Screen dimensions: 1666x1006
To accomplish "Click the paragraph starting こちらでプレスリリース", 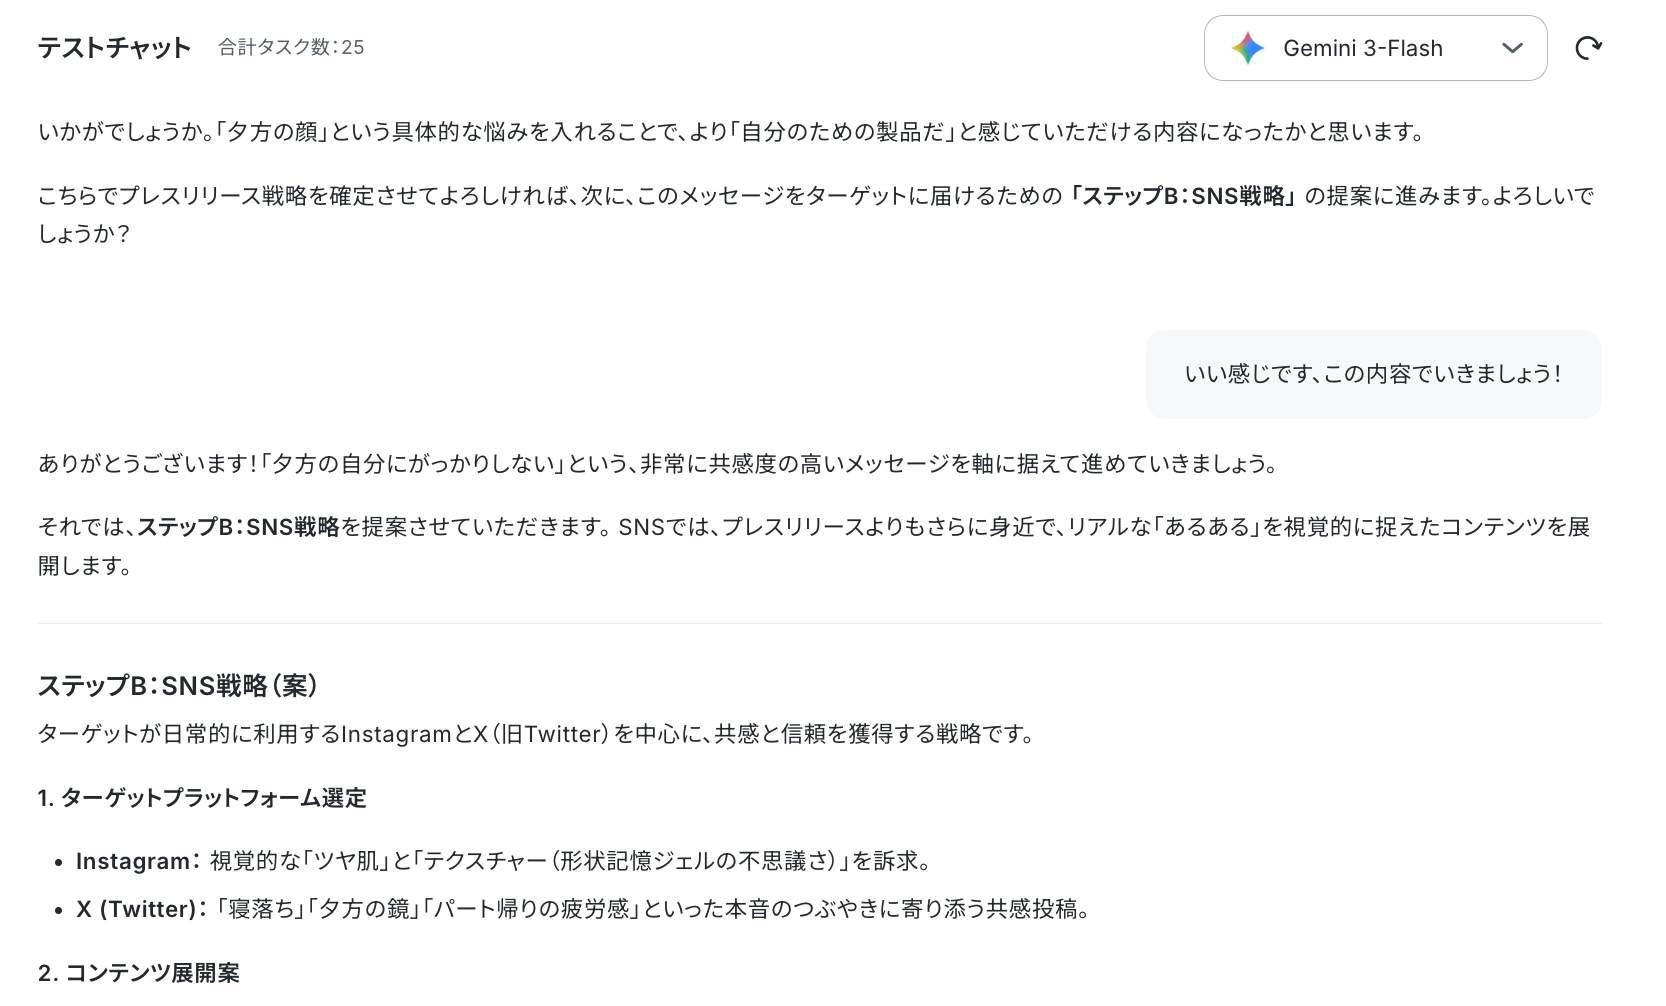I will tap(817, 214).
